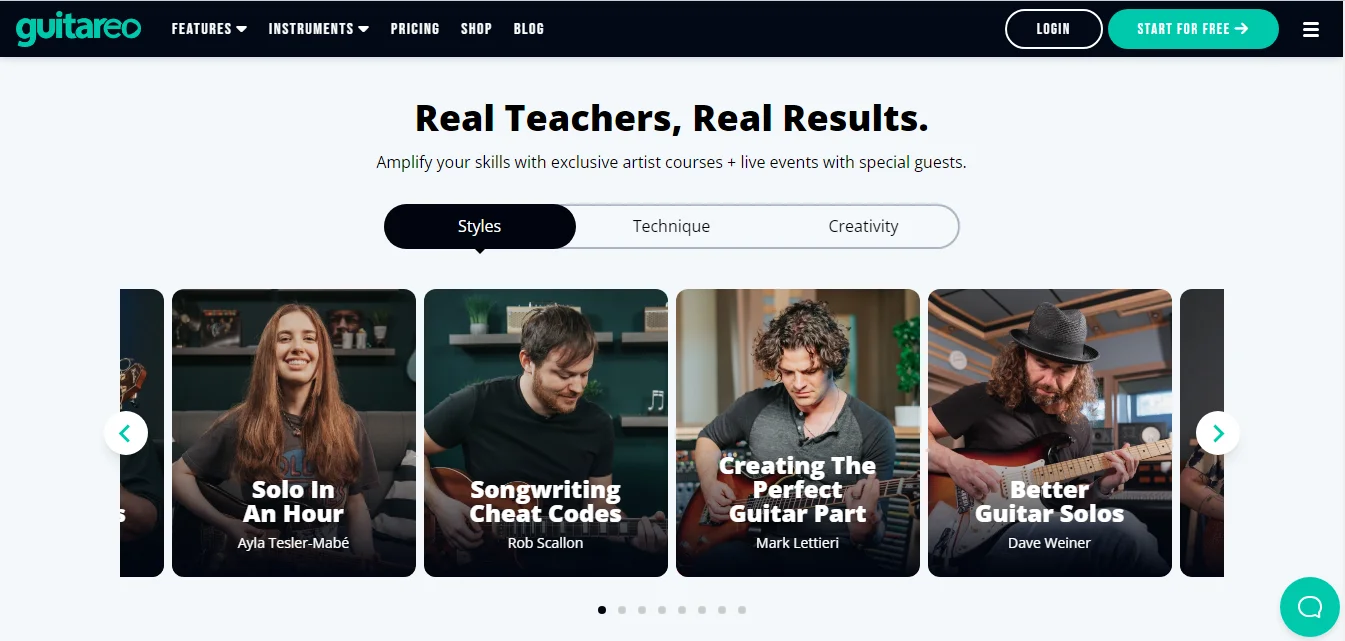Go to the previous carousel slide
Image resolution: width=1345 pixels, height=641 pixels.
point(126,433)
